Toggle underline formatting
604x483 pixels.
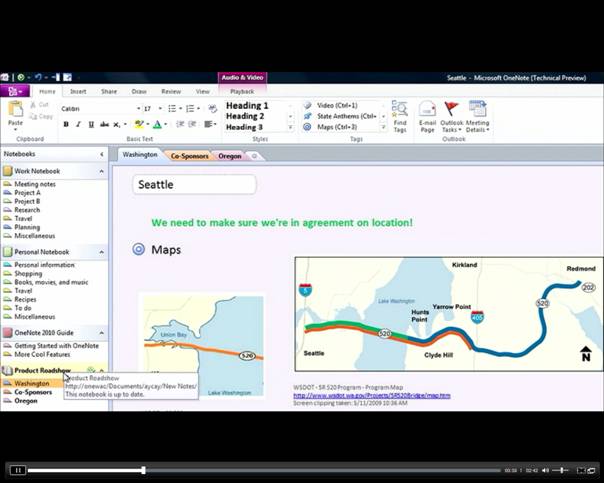pos(91,124)
